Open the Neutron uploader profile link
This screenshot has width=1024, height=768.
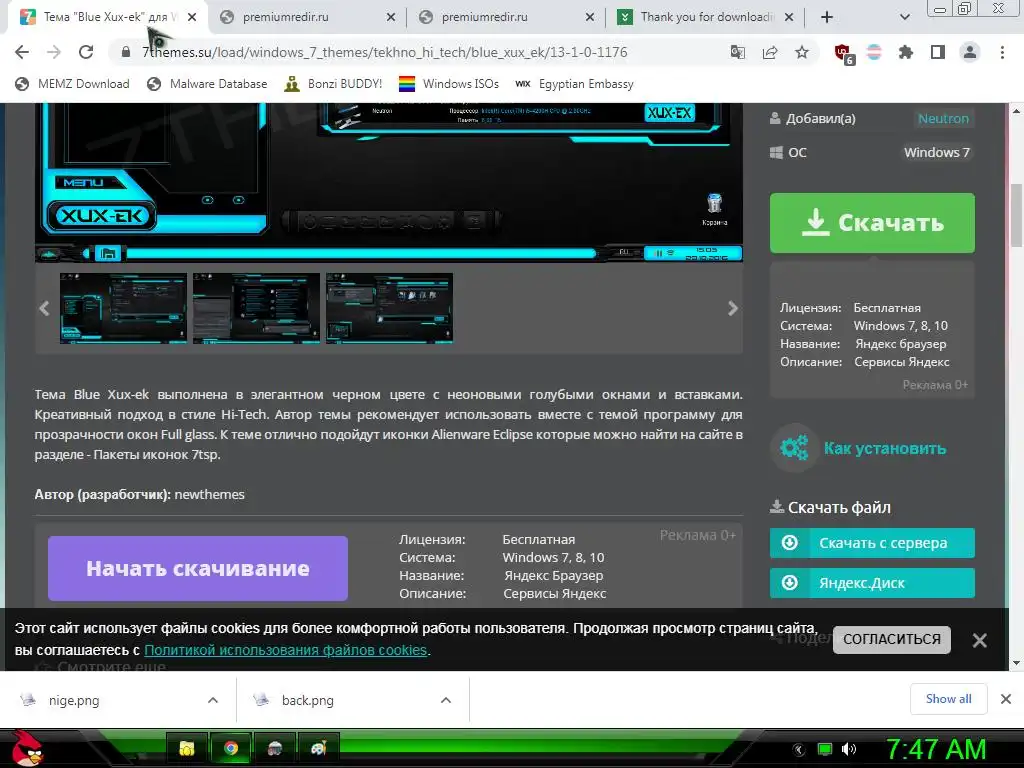(943, 118)
